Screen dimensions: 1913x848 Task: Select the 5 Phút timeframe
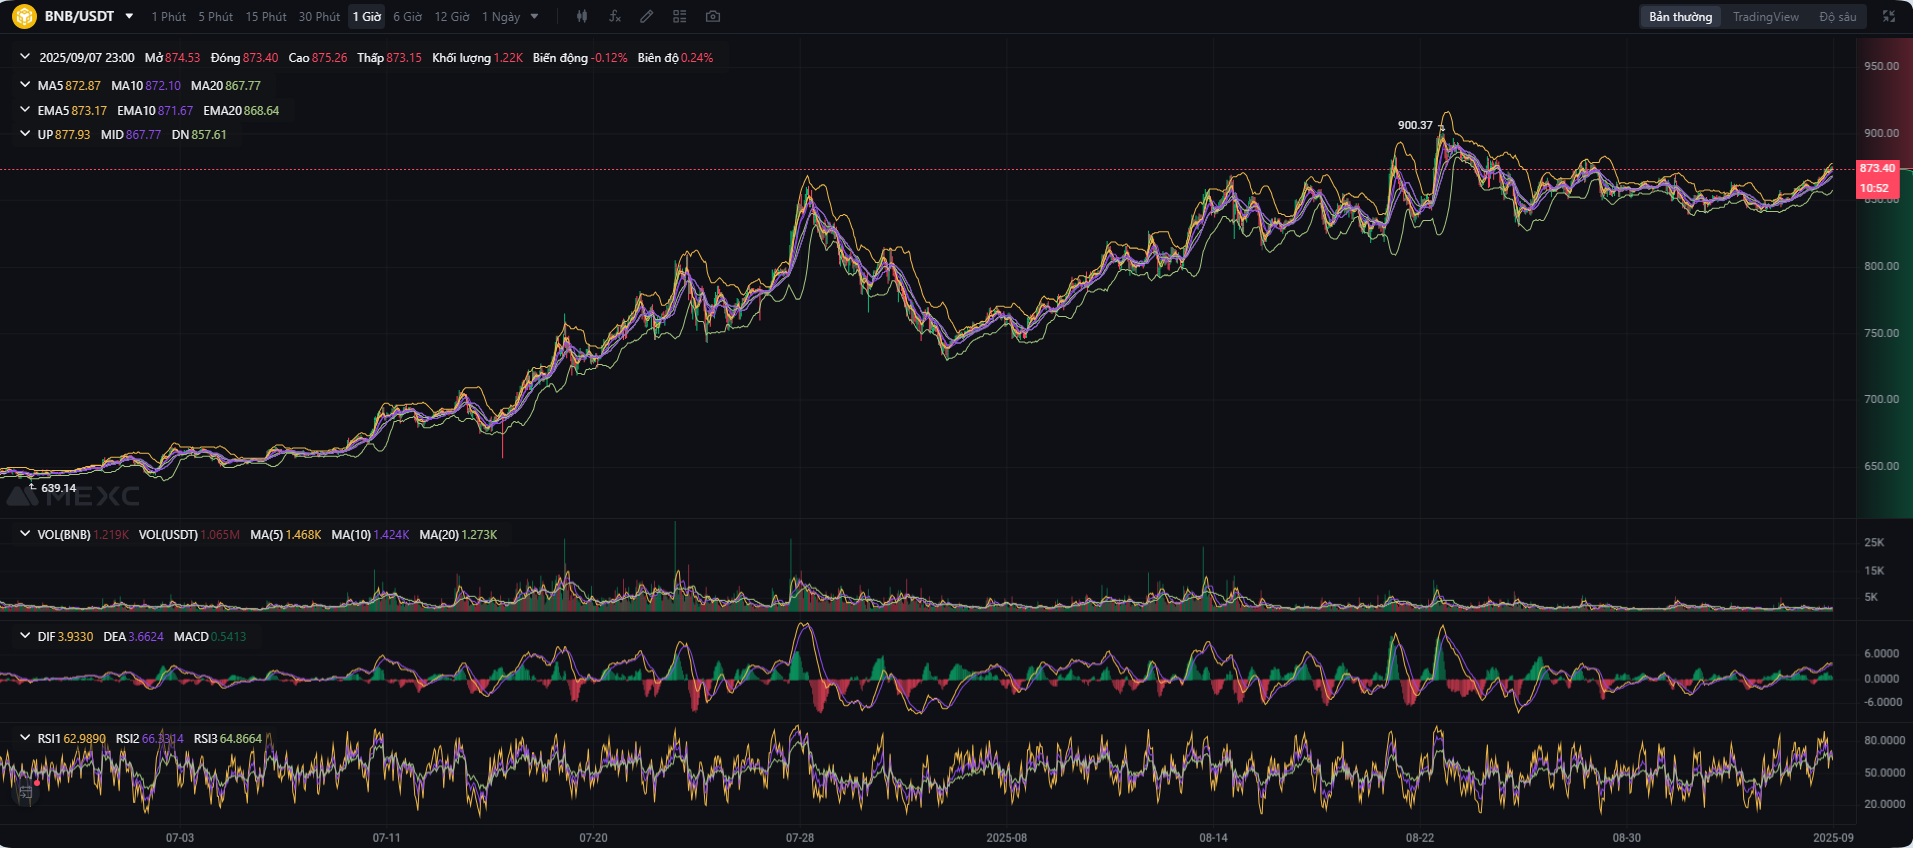[215, 17]
